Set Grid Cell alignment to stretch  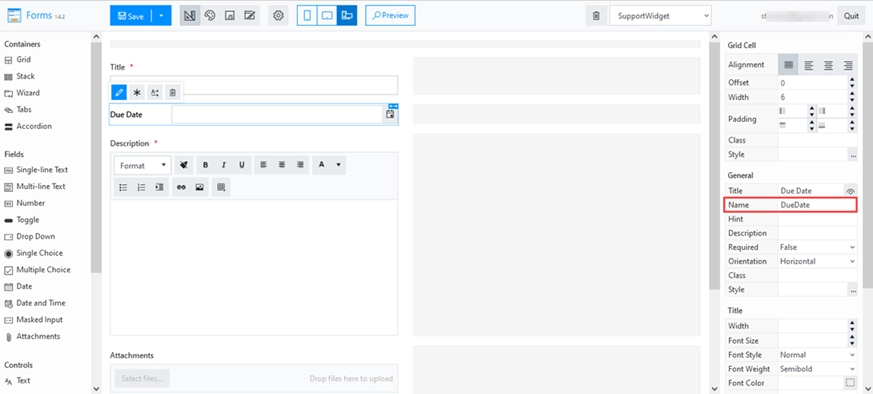[788, 65]
